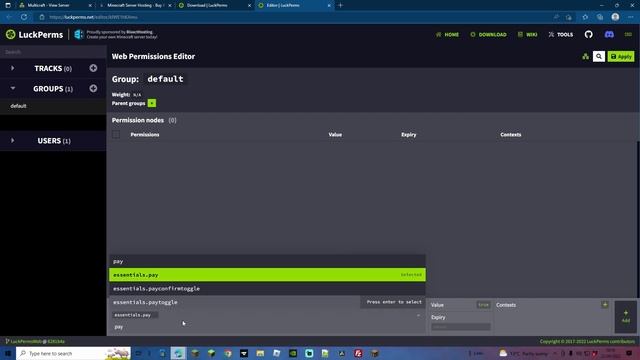Add a context with the small plus icon

point(605,304)
